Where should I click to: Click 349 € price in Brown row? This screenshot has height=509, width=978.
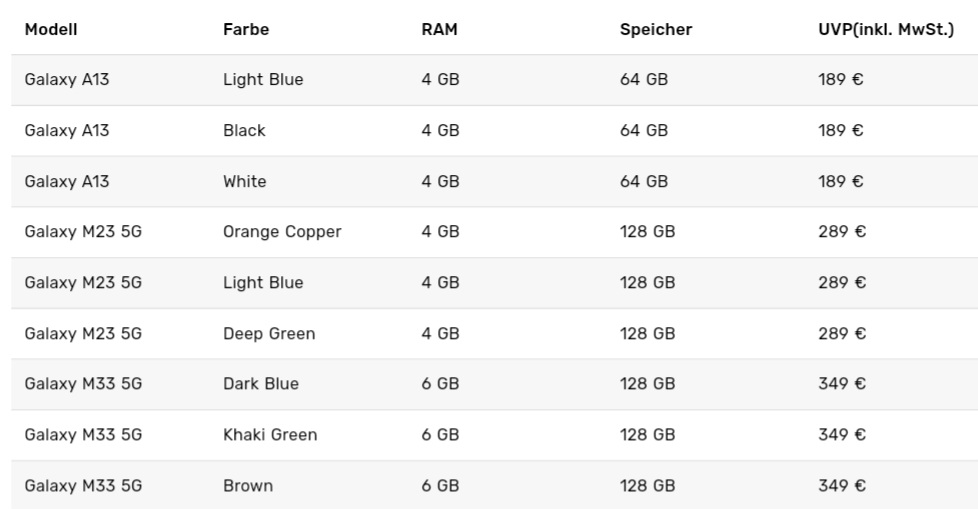(842, 486)
